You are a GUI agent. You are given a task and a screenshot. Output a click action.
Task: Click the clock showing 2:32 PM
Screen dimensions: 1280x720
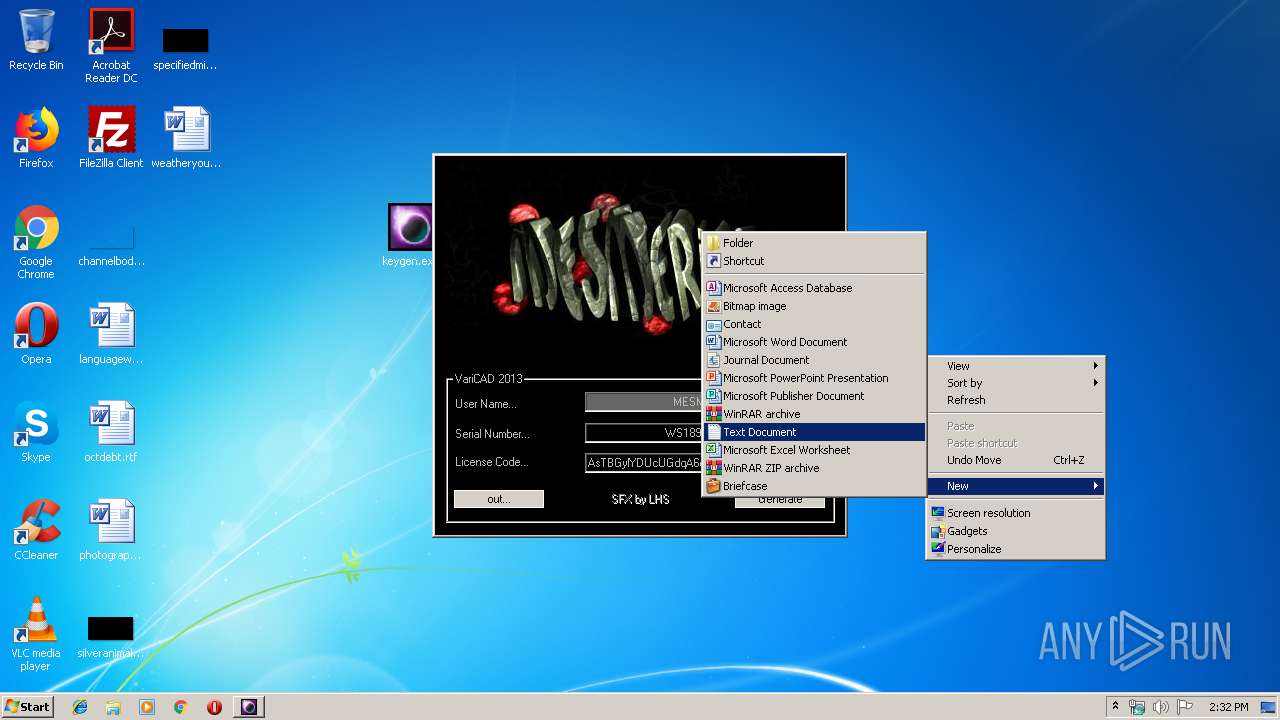[x=1228, y=707]
